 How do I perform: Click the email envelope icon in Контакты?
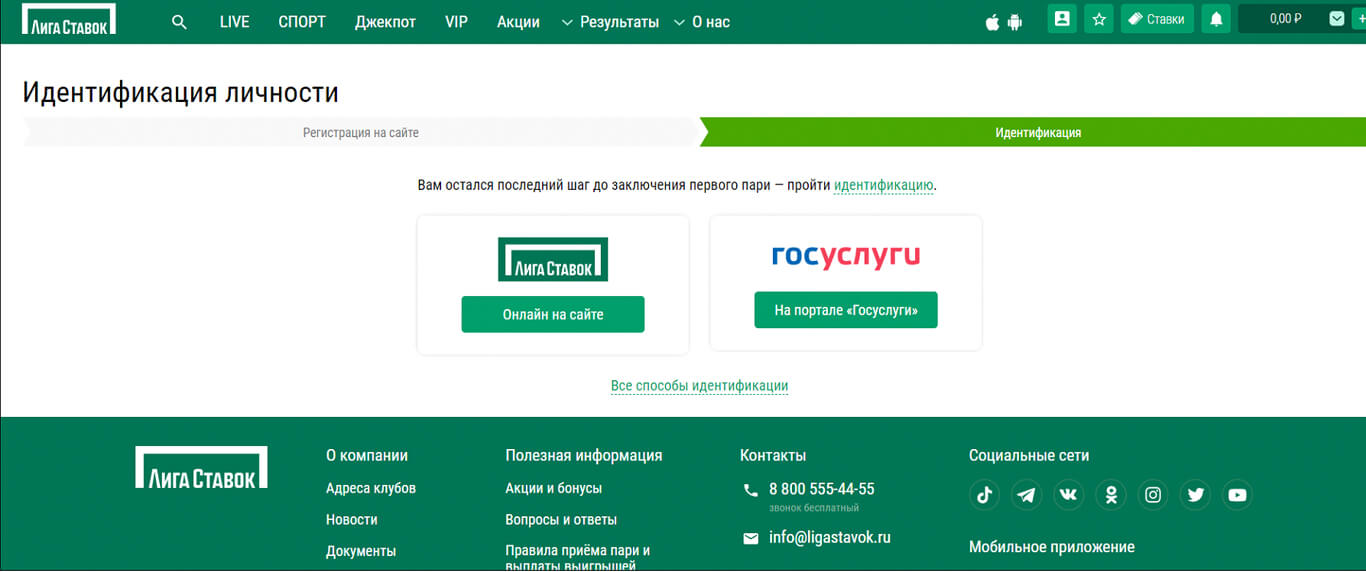tap(751, 538)
